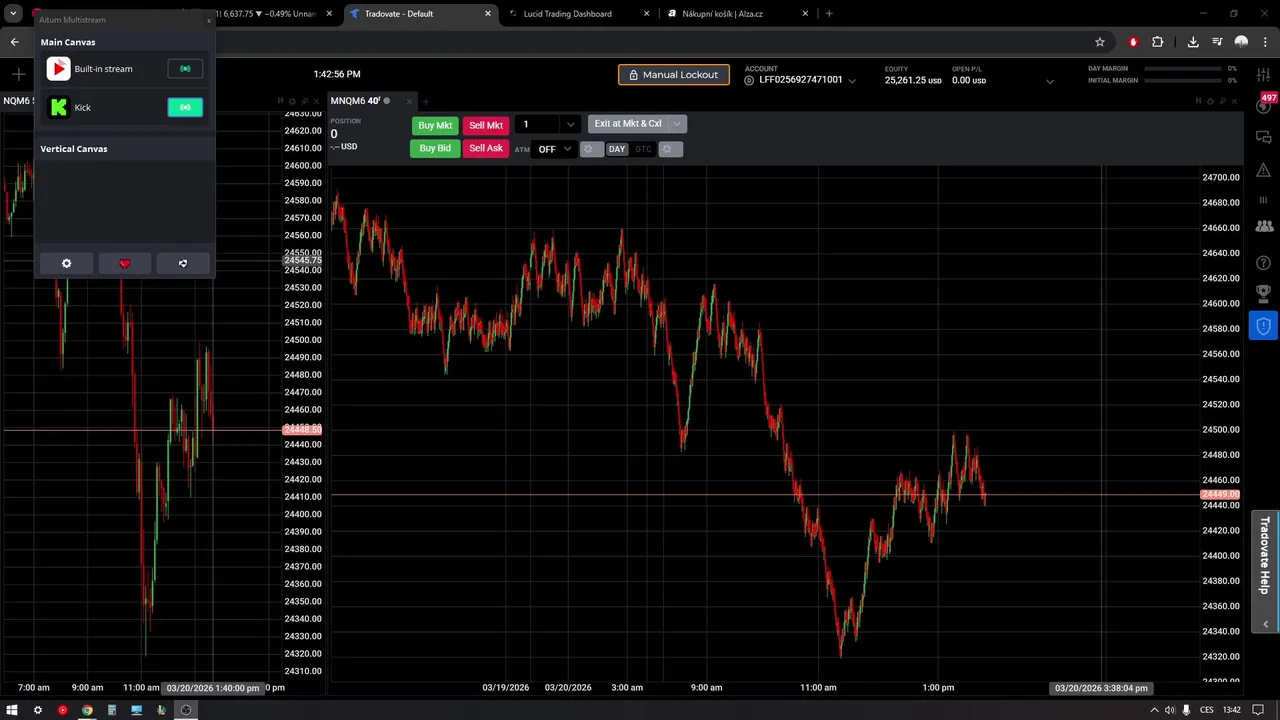Show hidden system tray icons chevron
Screen dimensions: 1280x720
[1155, 710]
